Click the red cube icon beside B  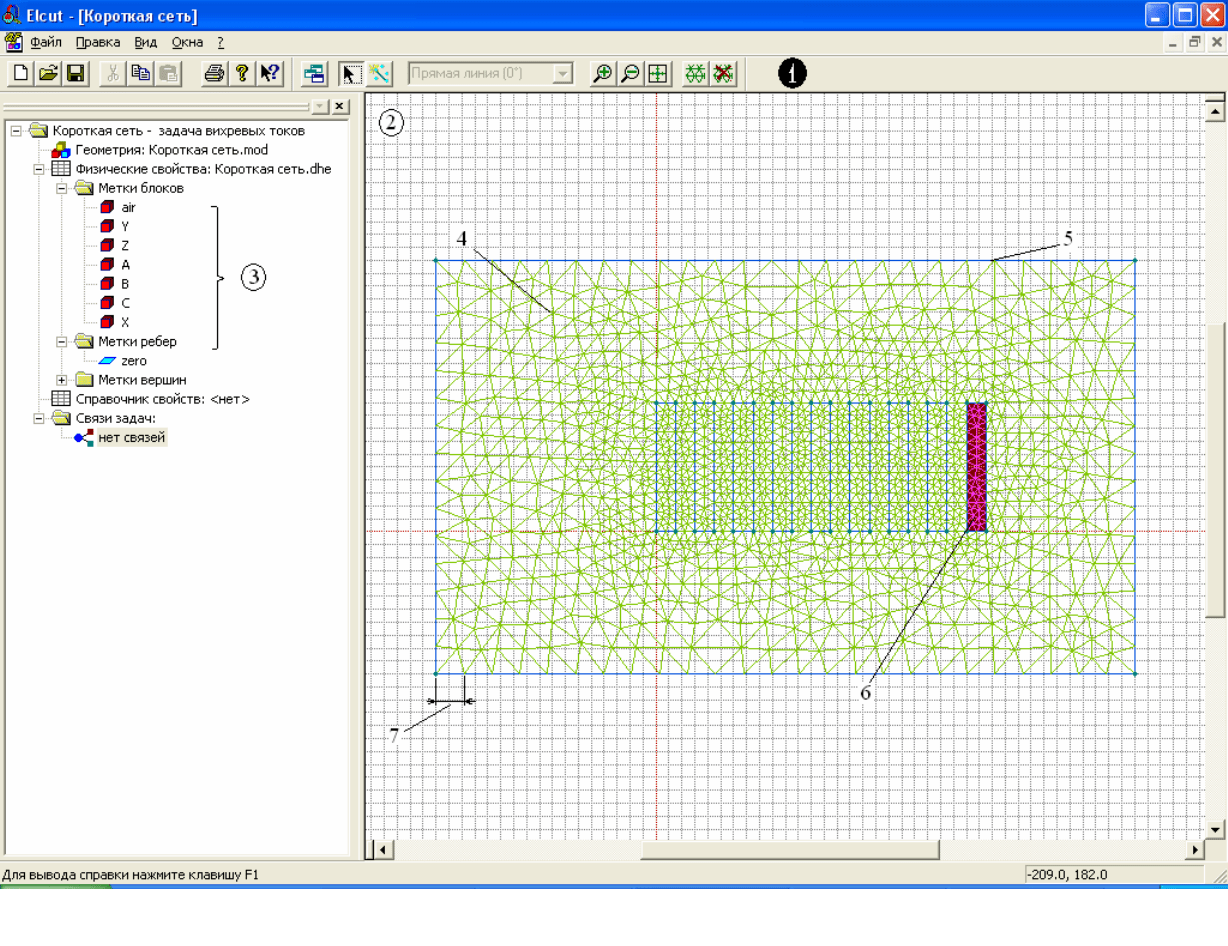point(107,283)
